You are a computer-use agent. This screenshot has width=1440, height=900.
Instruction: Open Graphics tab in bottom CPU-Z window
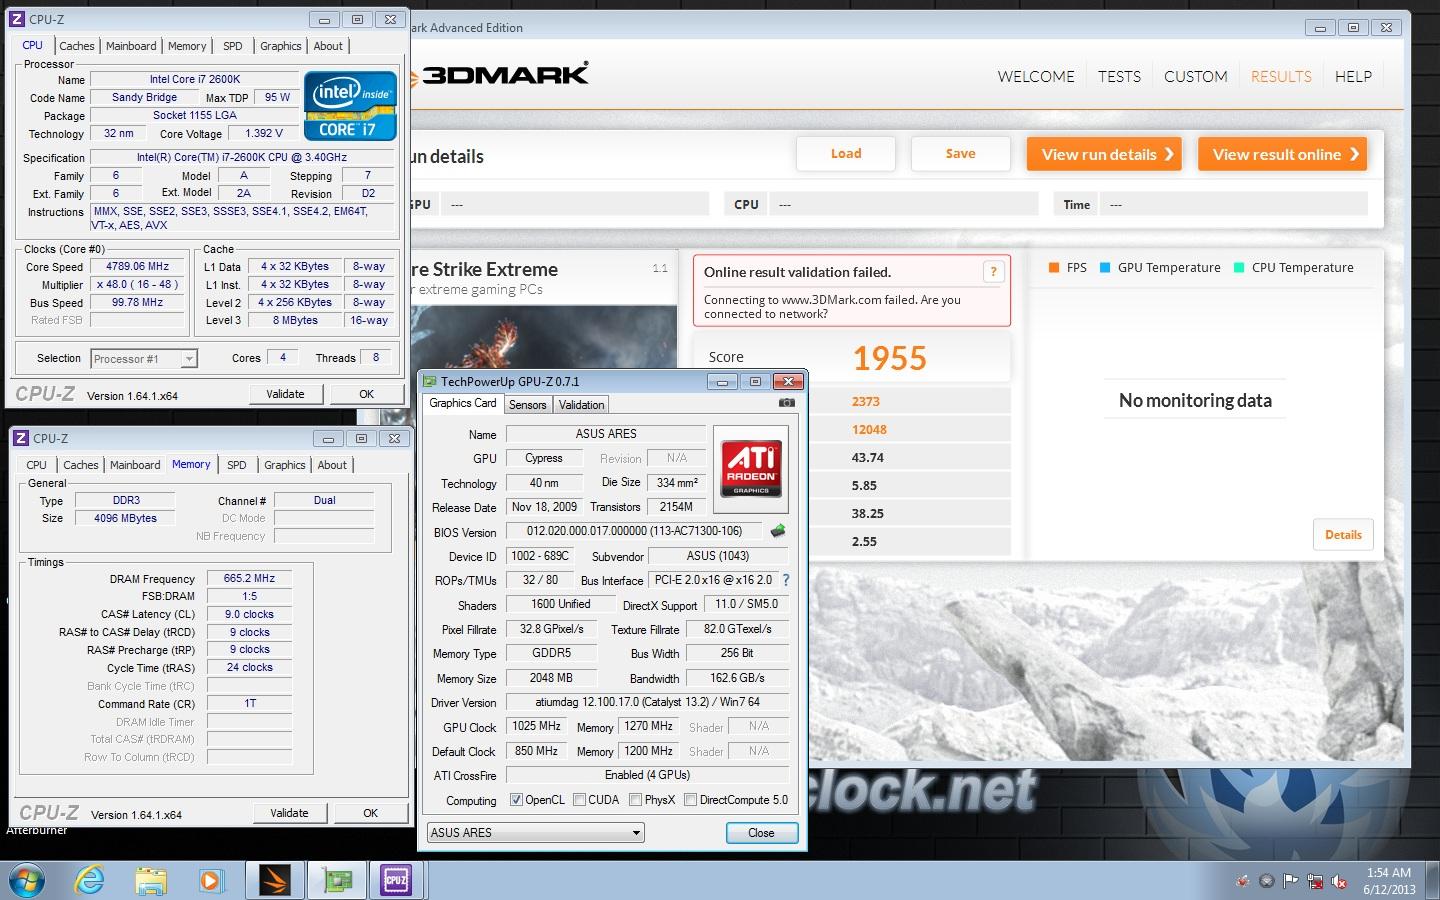pyautogui.click(x=285, y=465)
